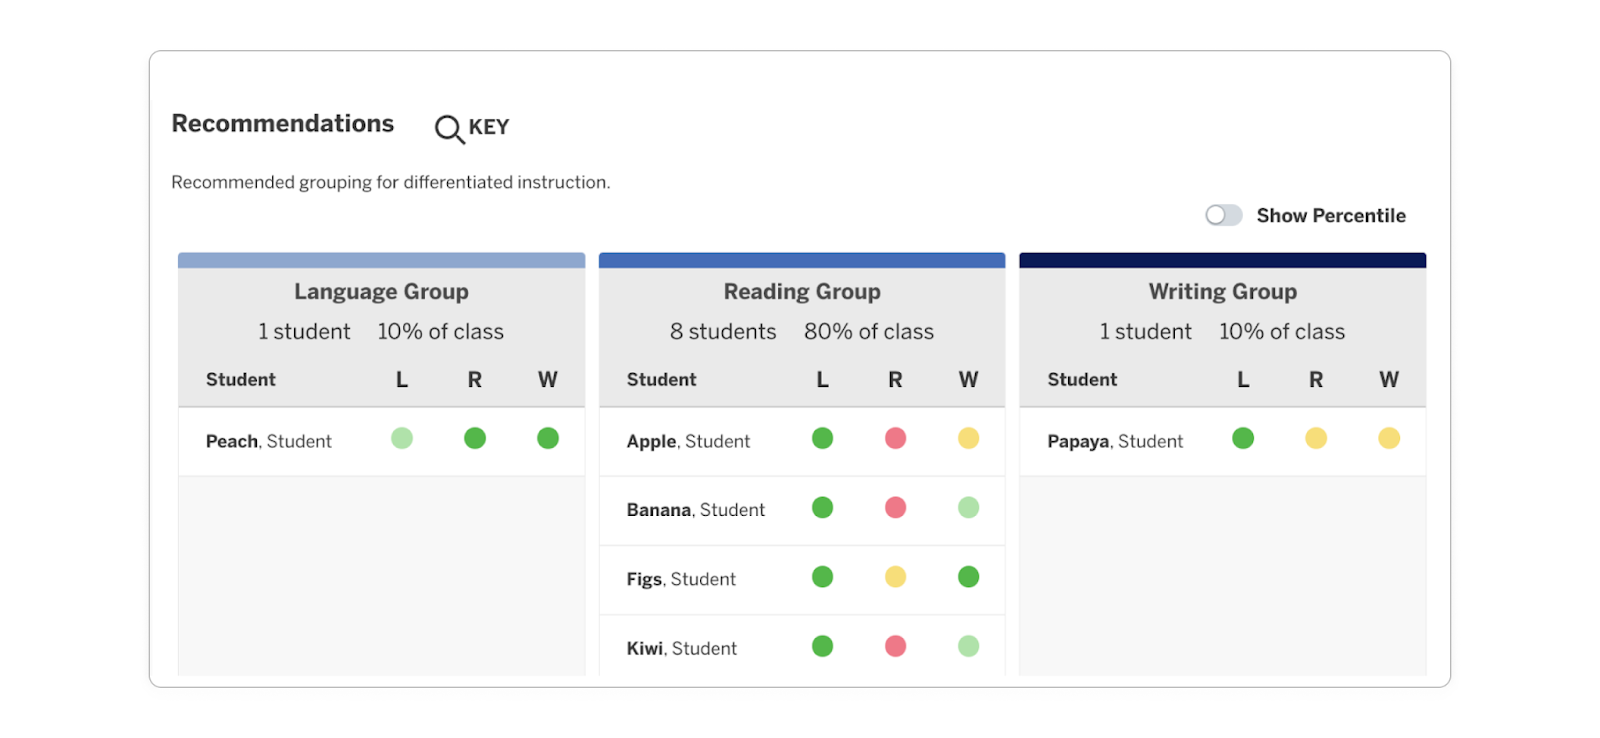Open the Language Group header

pyautogui.click(x=381, y=291)
